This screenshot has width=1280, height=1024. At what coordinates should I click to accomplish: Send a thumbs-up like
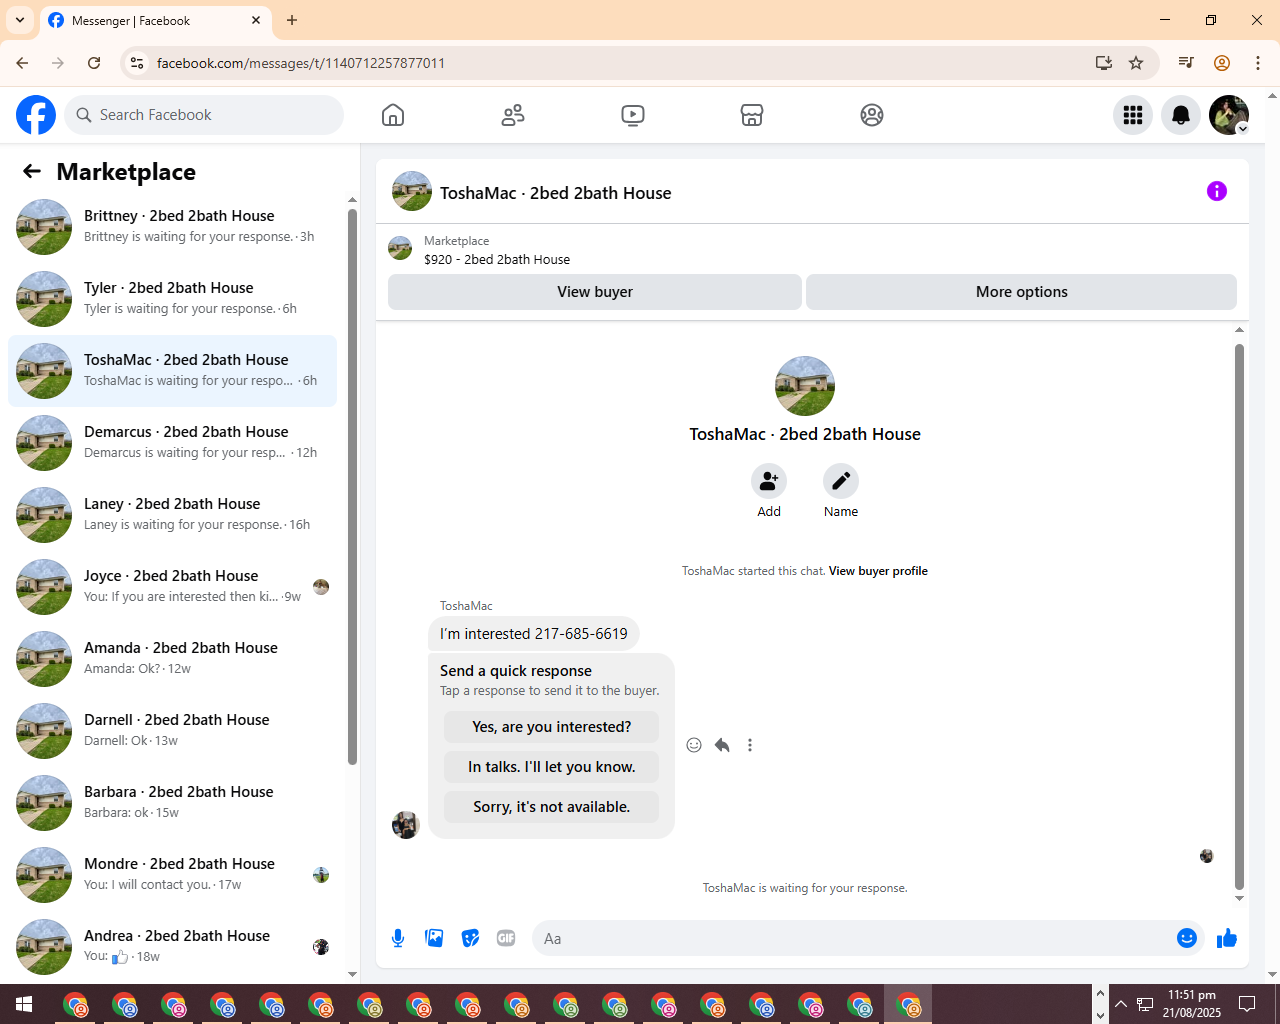(1227, 938)
